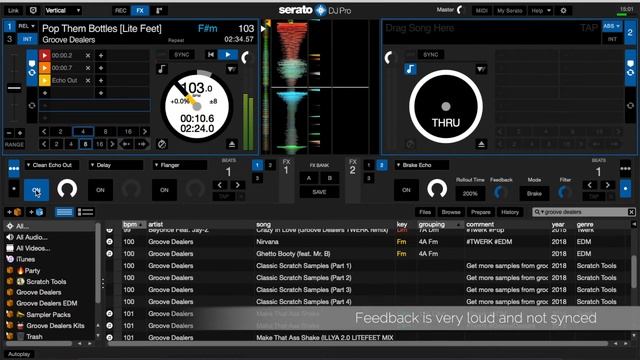
Task: Trigger the orange 00:00.7 cue point
Action: [44, 68]
